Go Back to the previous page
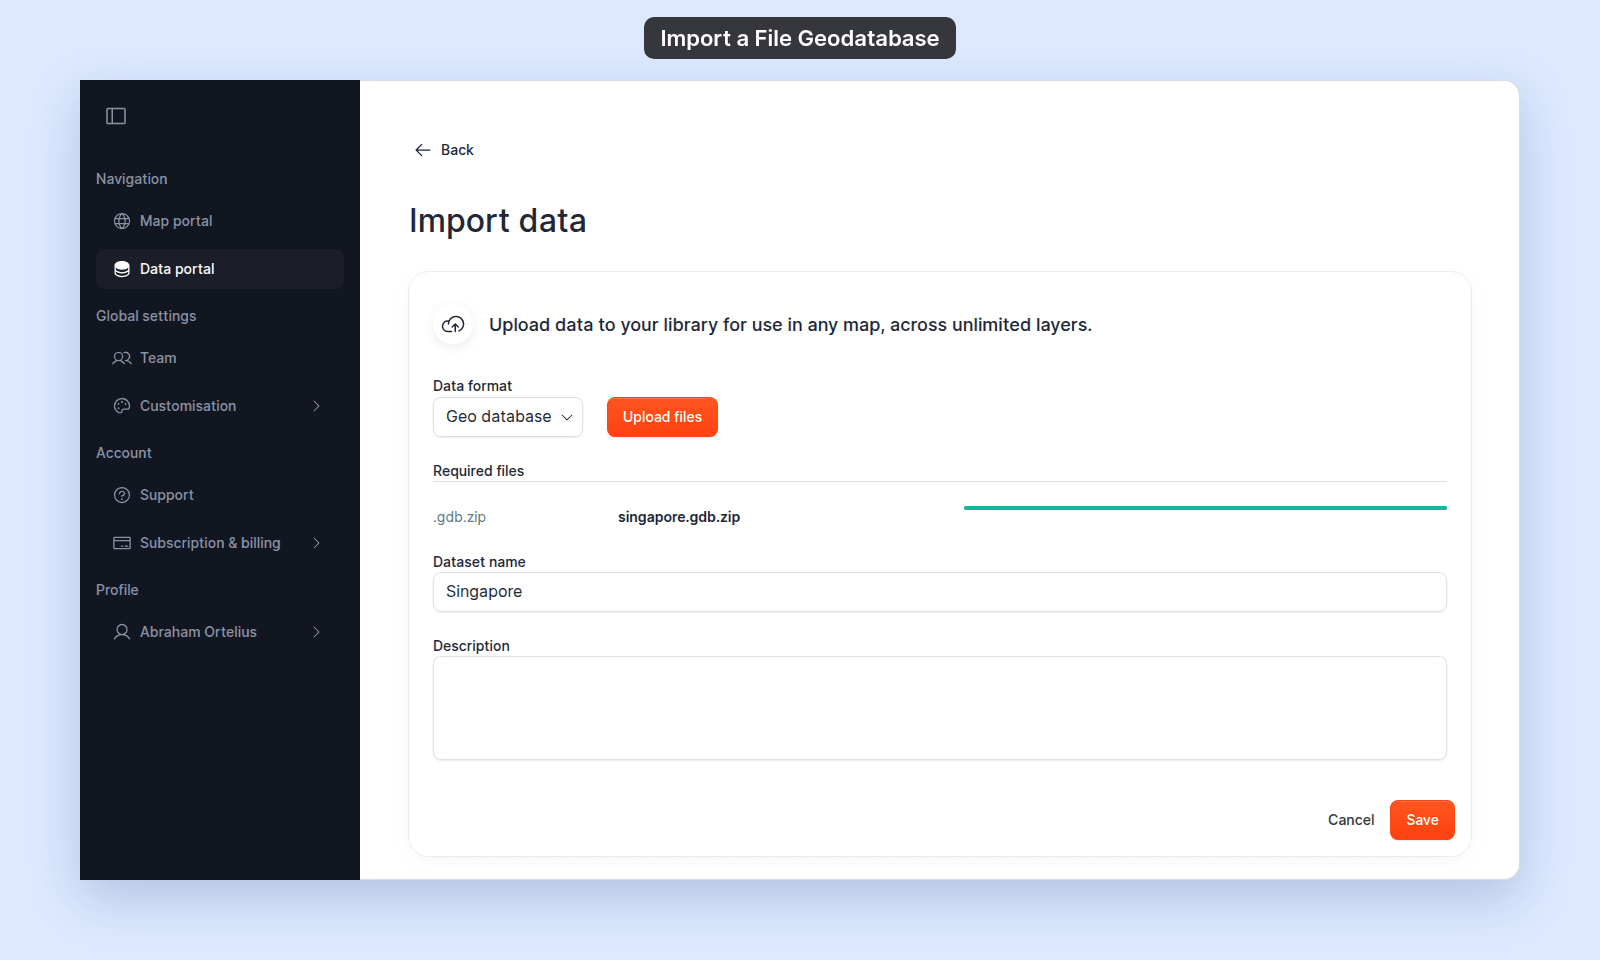 point(445,150)
